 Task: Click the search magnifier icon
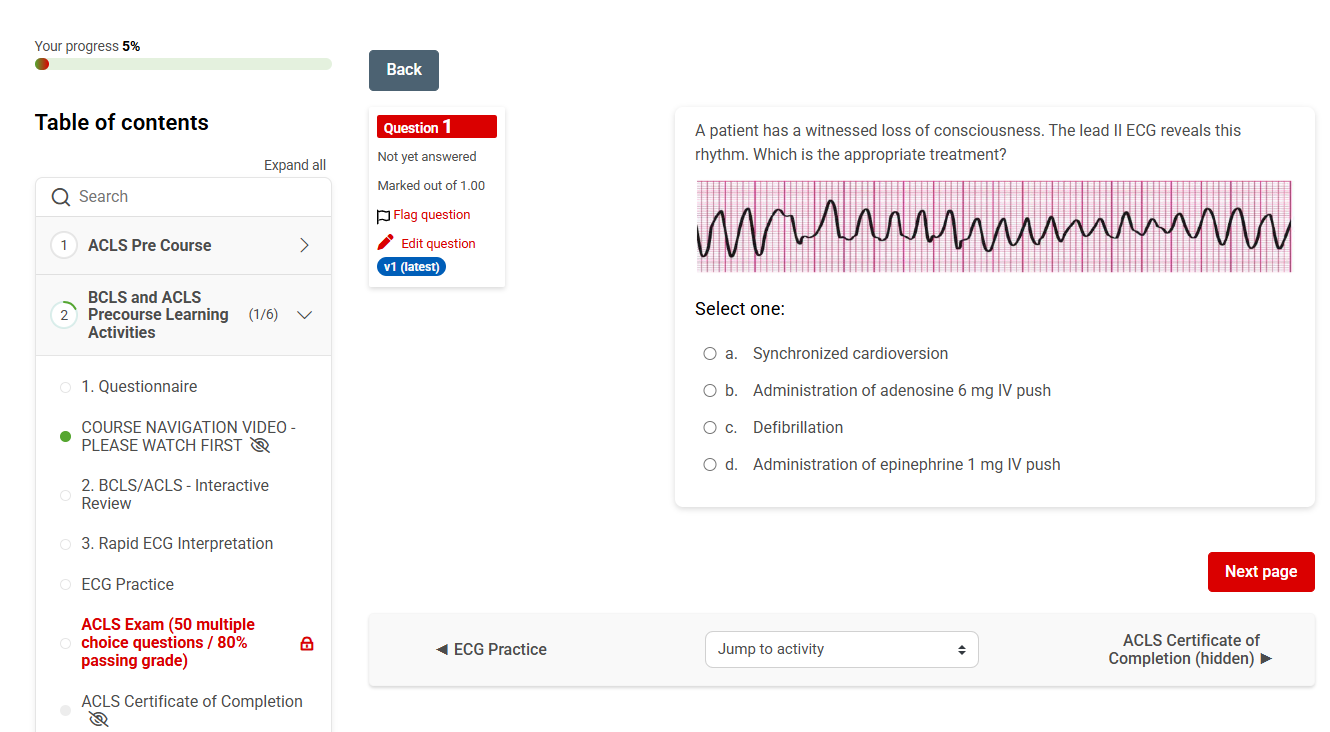[61, 197]
